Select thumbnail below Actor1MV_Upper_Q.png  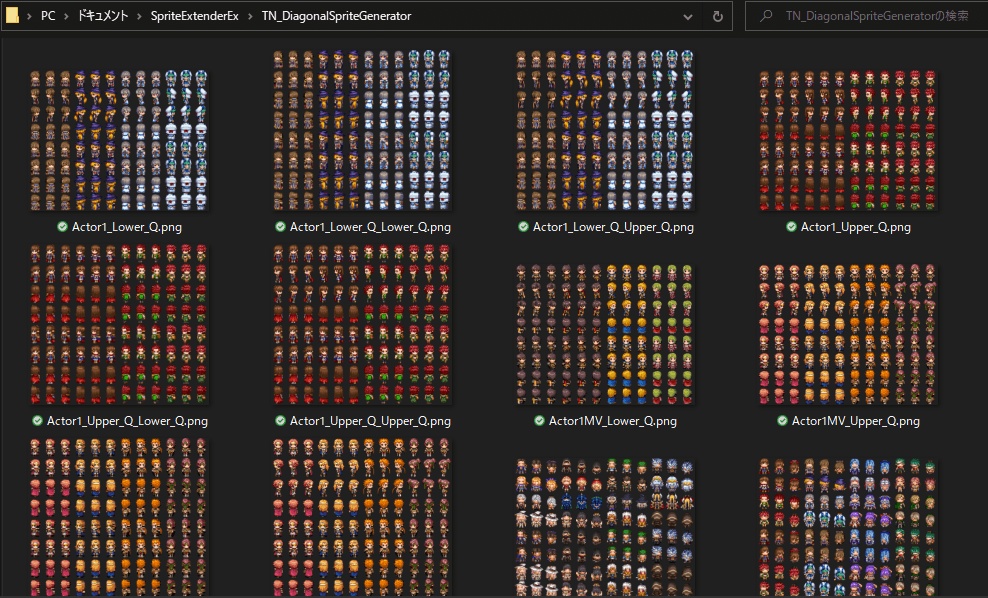[x=848, y=528]
